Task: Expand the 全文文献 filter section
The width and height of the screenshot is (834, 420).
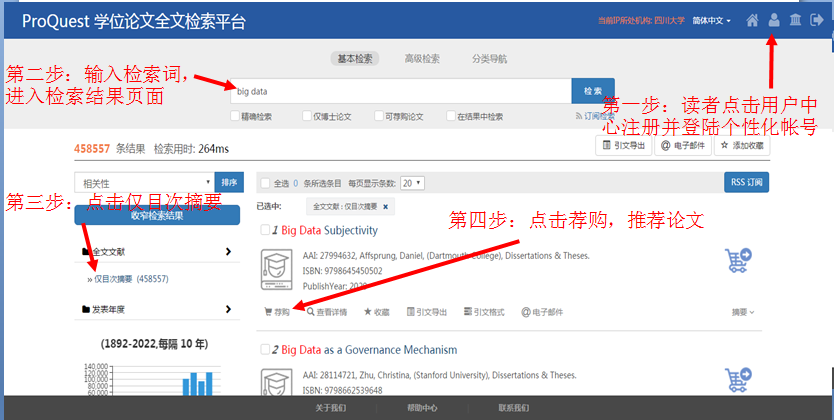Action: pyautogui.click(x=157, y=251)
